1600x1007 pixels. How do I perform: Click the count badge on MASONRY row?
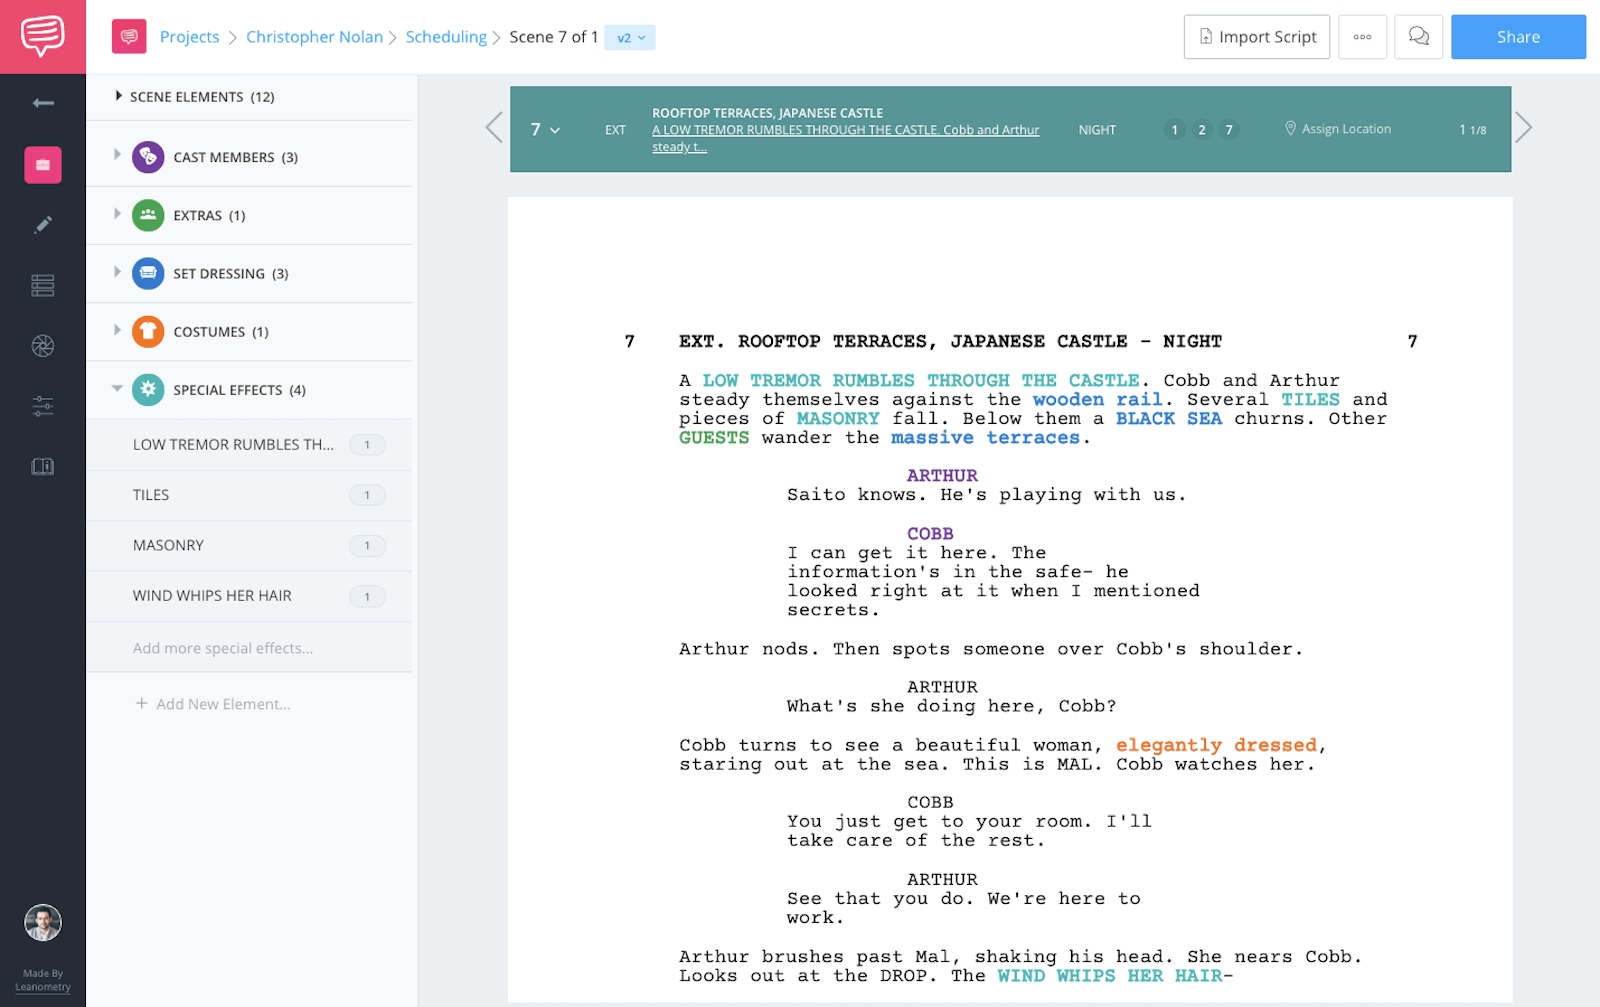(367, 546)
